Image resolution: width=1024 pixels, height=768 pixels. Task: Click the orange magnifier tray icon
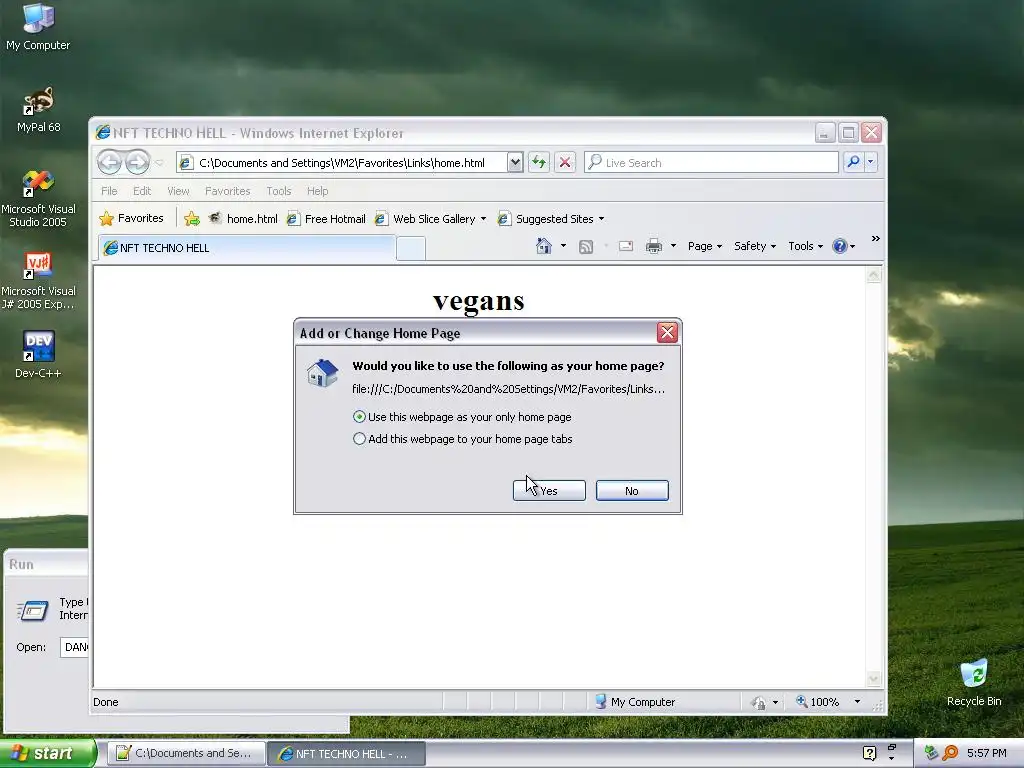click(950, 753)
